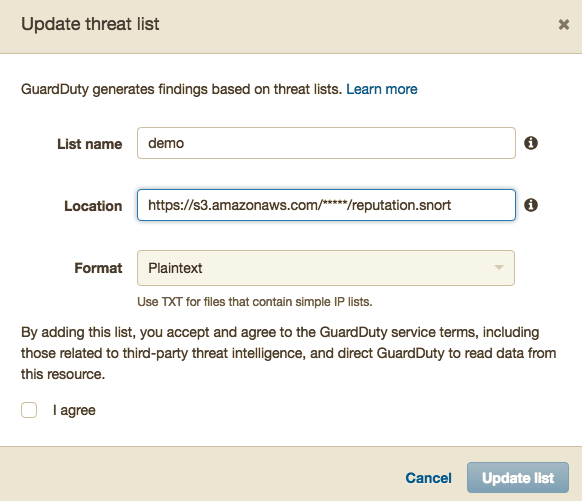
Task: Click the GuardDuty generates findings description
Action: point(182,89)
